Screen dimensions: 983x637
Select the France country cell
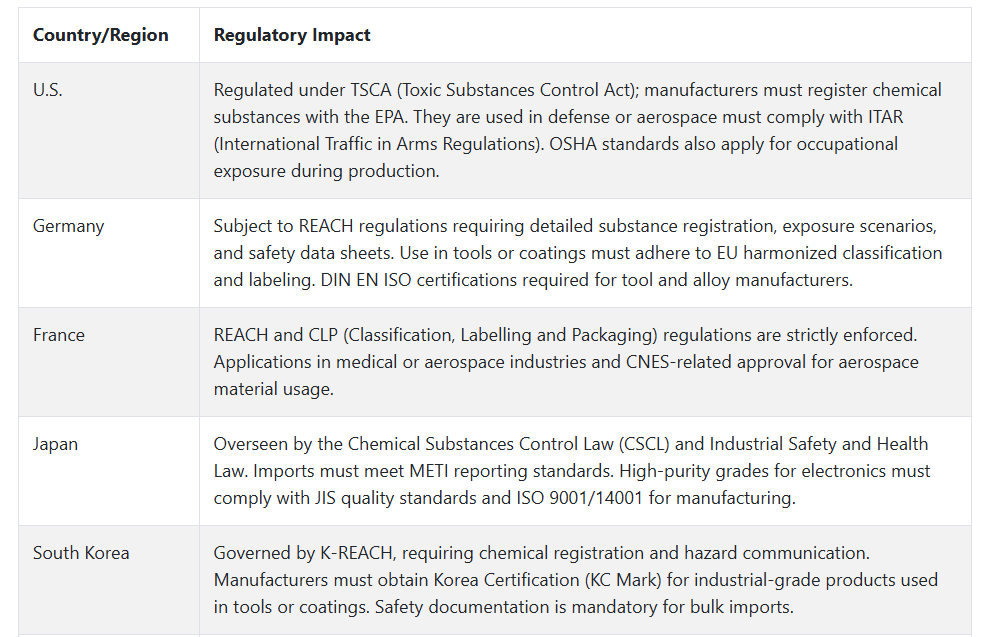tap(58, 335)
